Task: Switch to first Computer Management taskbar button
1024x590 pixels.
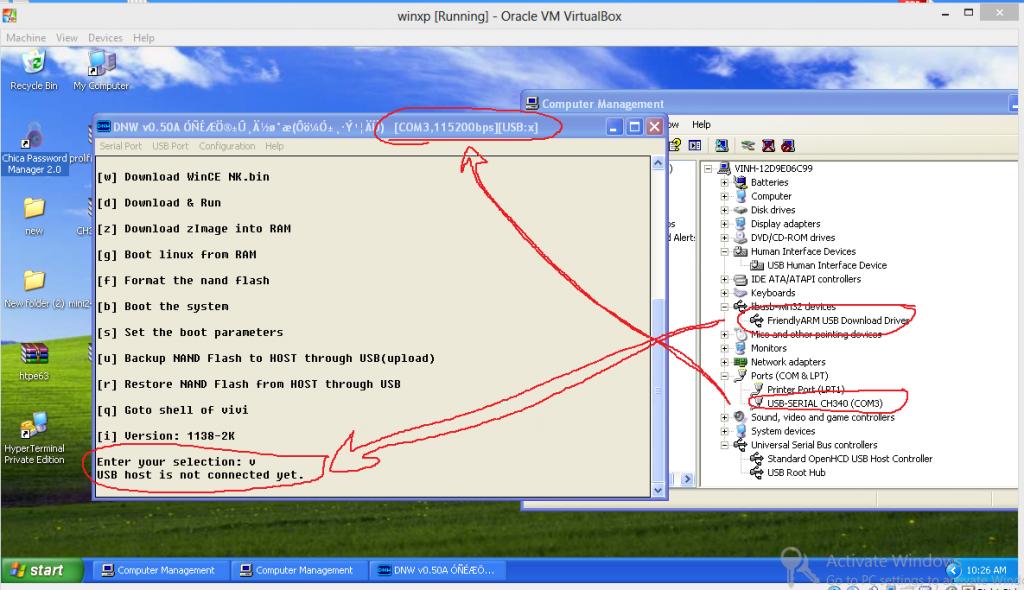Action: coord(159,570)
